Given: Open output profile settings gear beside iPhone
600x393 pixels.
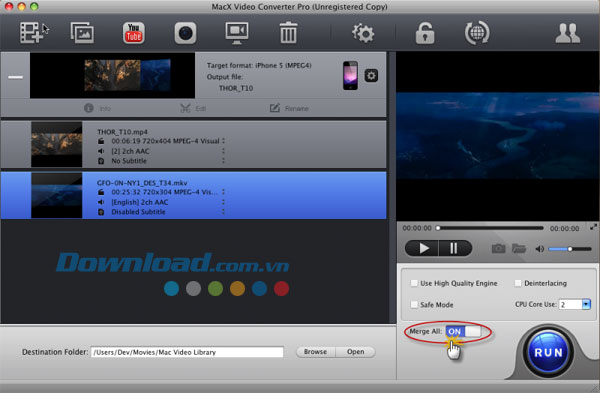Looking at the screenshot, I should point(371,75).
